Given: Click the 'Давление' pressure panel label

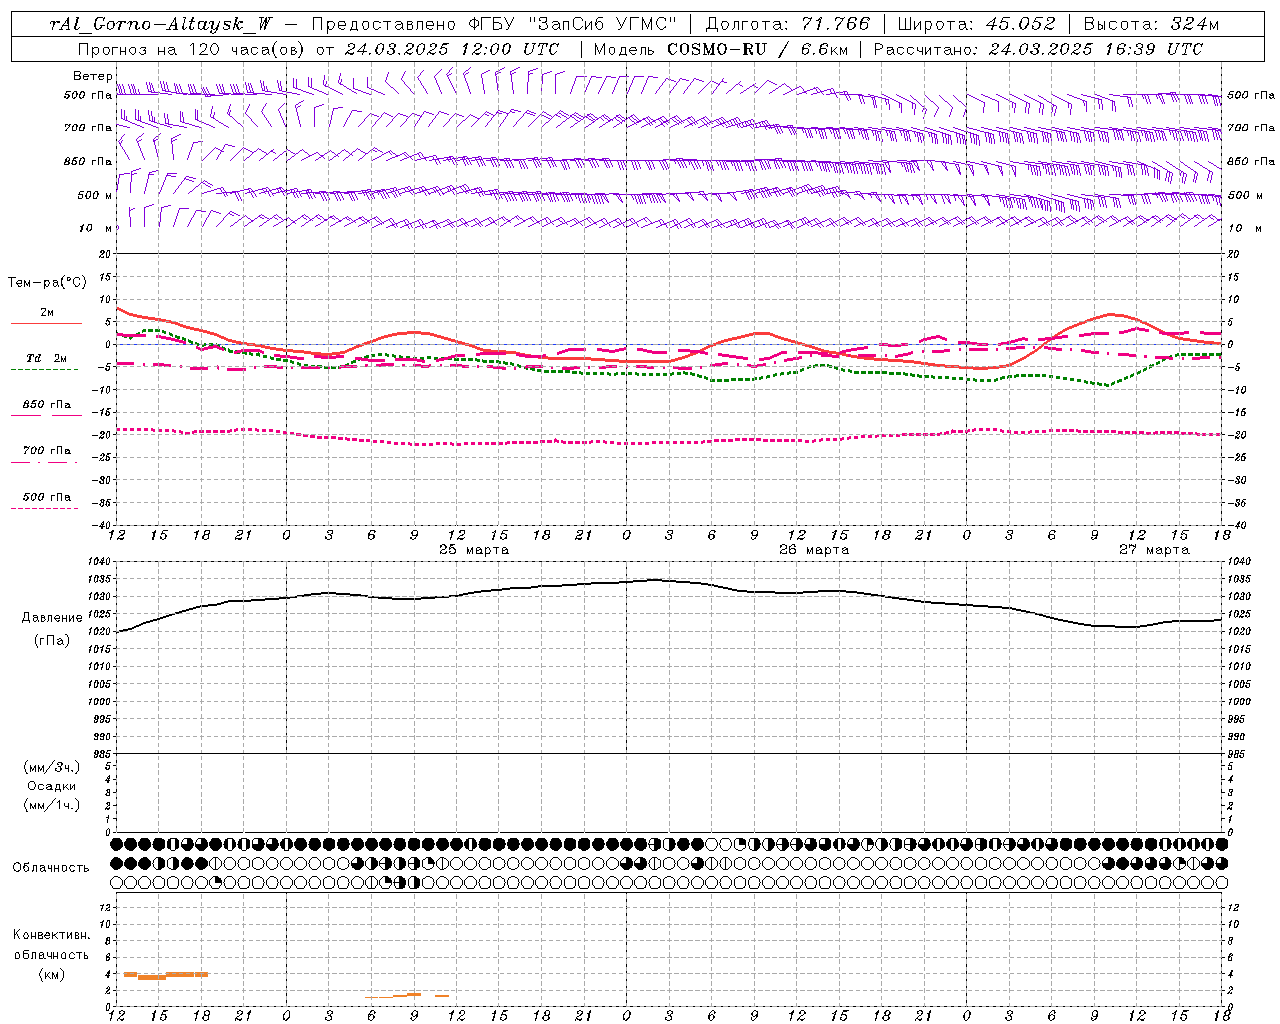Looking at the screenshot, I should 51,618.
